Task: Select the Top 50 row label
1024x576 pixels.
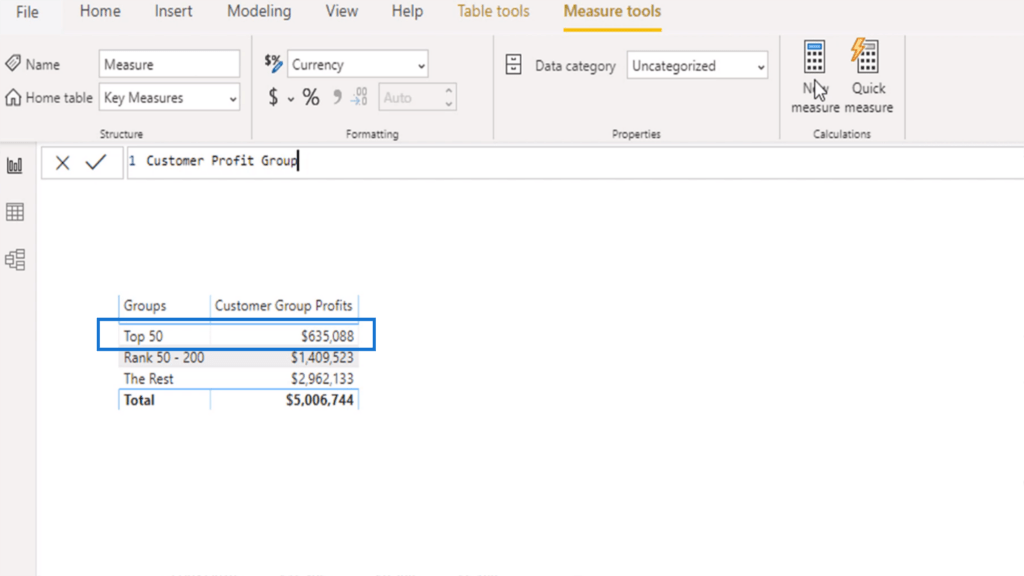Action: coord(143,336)
